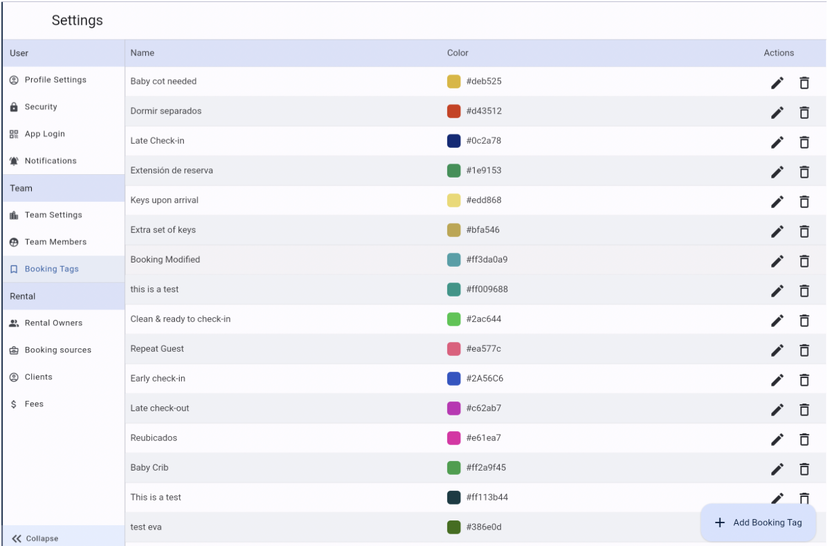Click the #2ac644 green color swatch
This screenshot has width=828, height=546.
click(454, 319)
